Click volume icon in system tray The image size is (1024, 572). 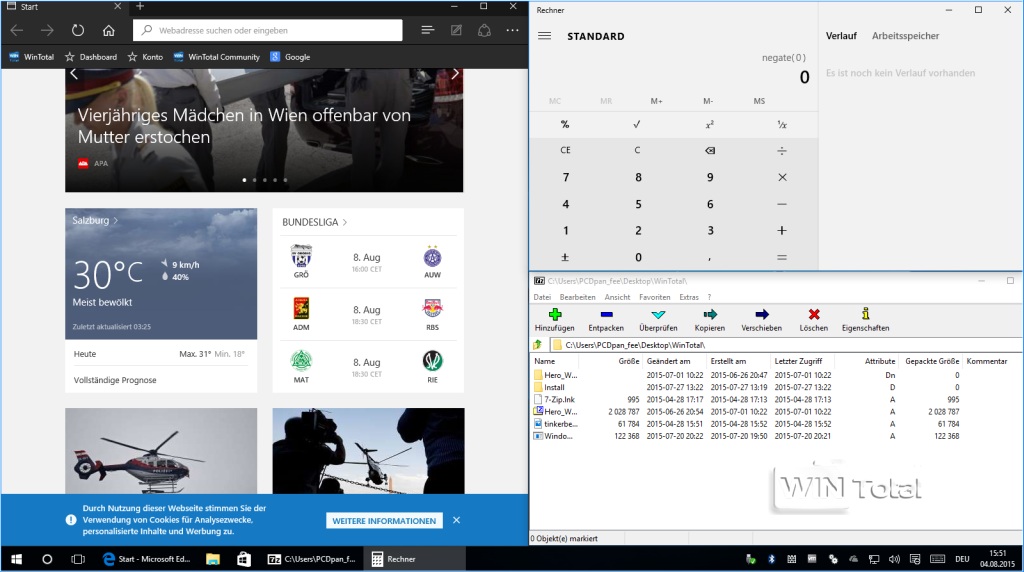[894, 559]
